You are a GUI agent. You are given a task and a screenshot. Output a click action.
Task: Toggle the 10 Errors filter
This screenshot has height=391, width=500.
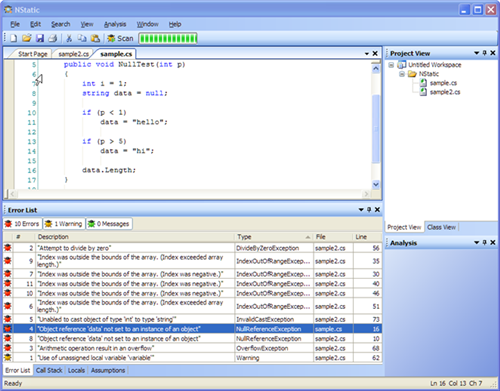22,224
